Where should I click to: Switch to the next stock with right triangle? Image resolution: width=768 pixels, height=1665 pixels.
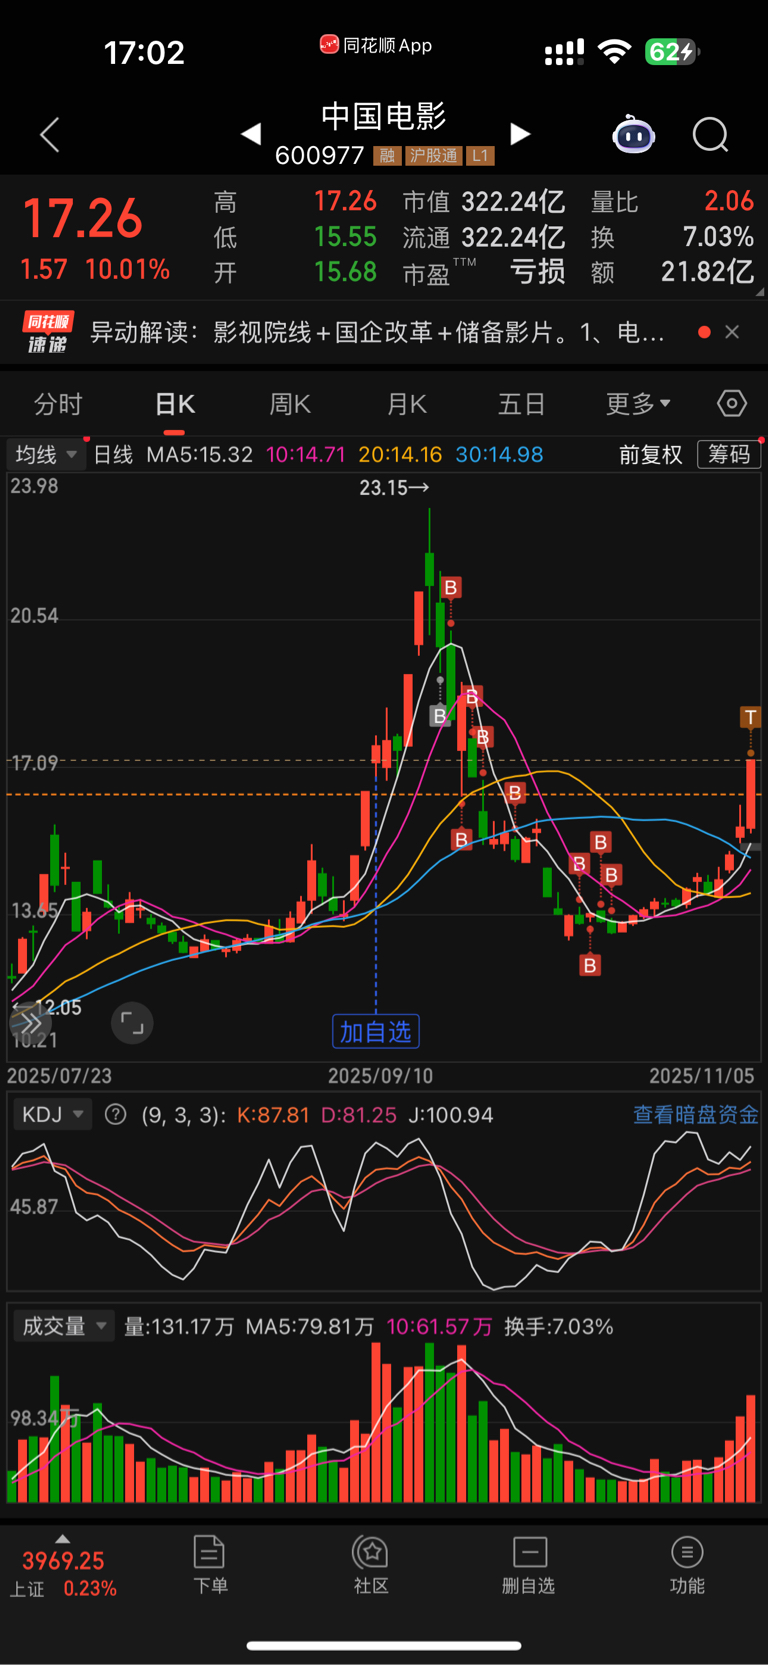pos(520,133)
